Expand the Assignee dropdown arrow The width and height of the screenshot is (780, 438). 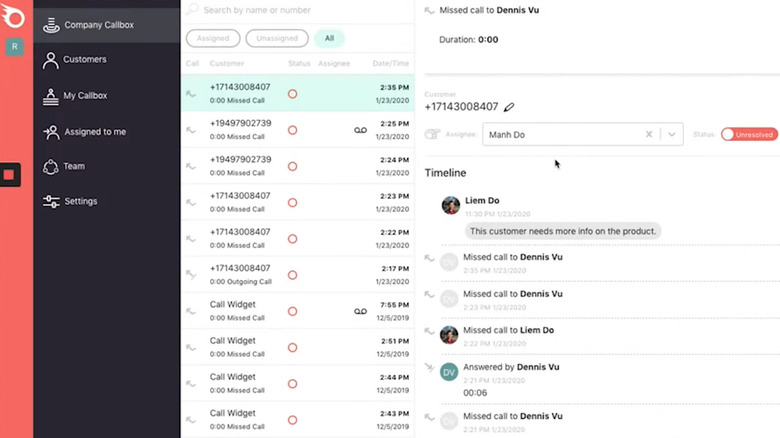[672, 135]
